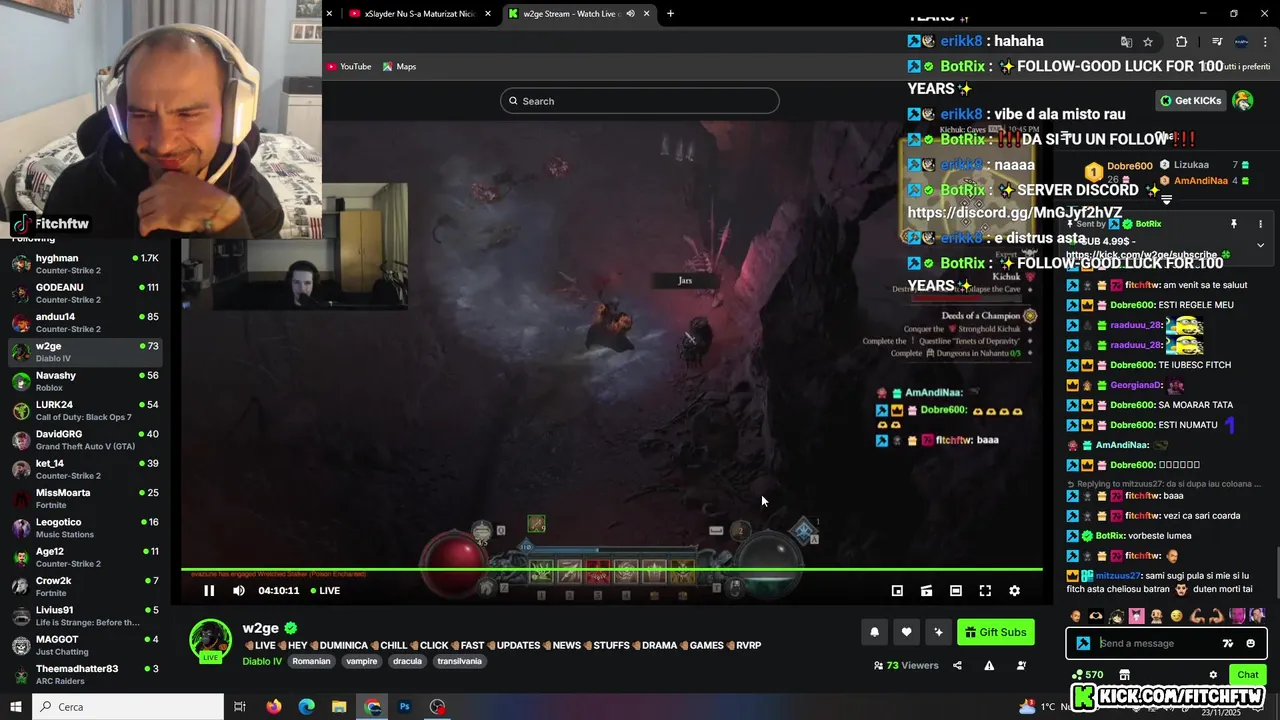
Task: Click the Diablo IV category link
Action: coord(262,661)
